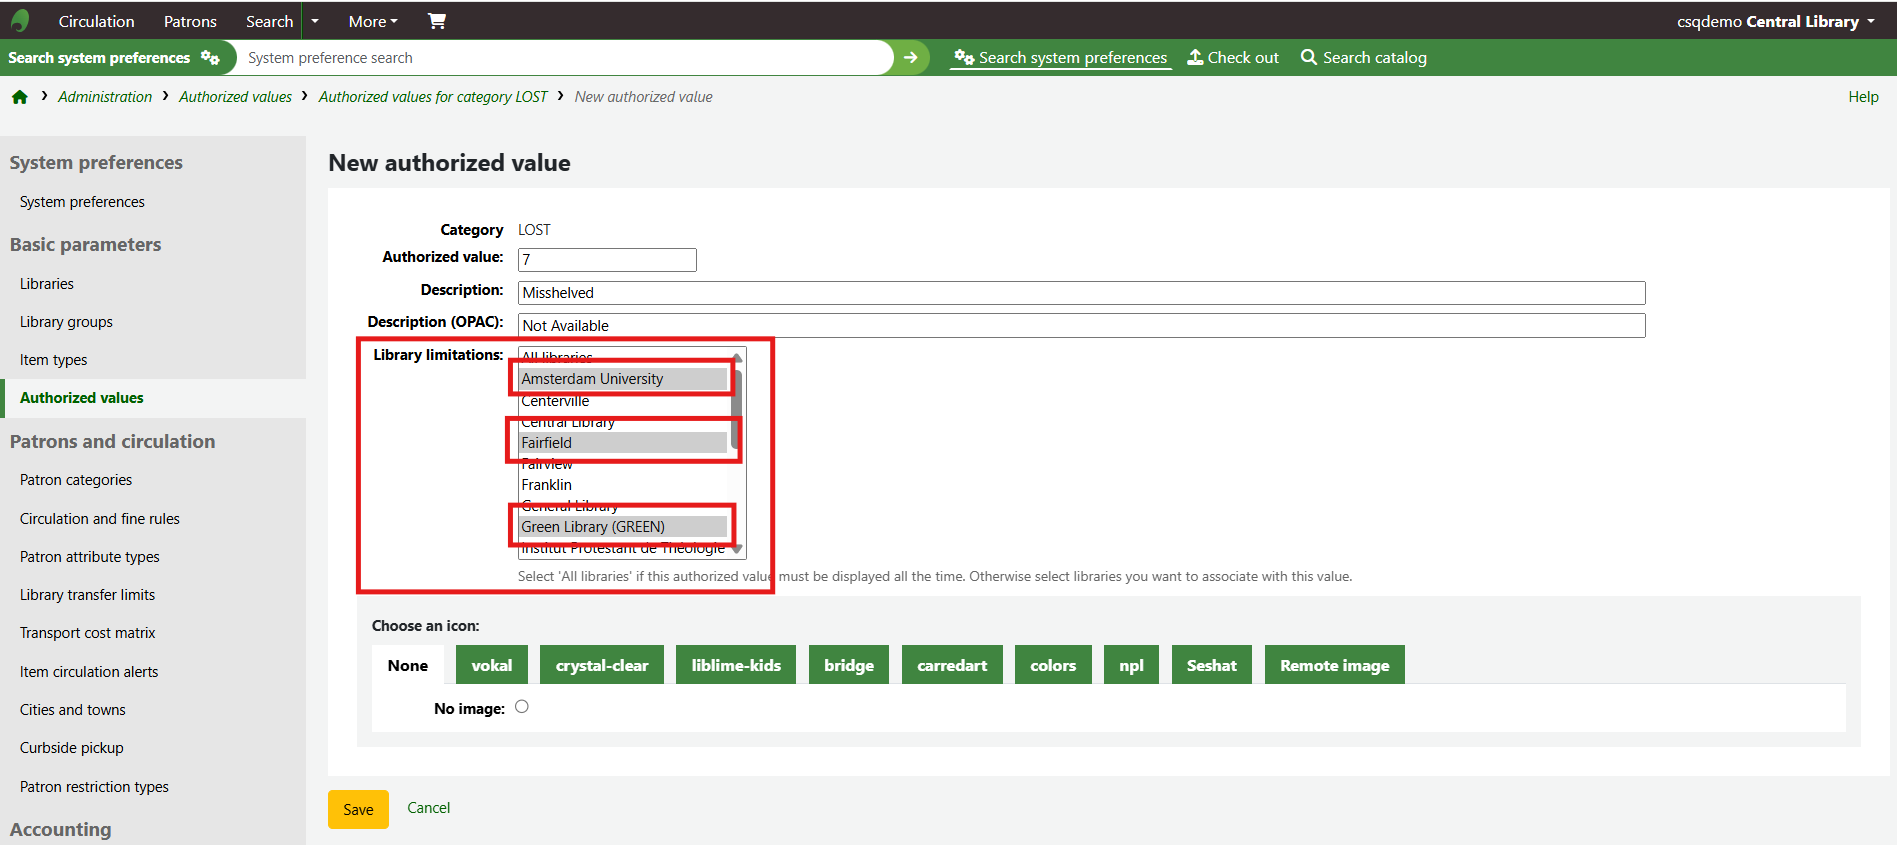Click the Search catalog magnifier icon
Viewport: 1897px width, 845px height.
[1308, 58]
